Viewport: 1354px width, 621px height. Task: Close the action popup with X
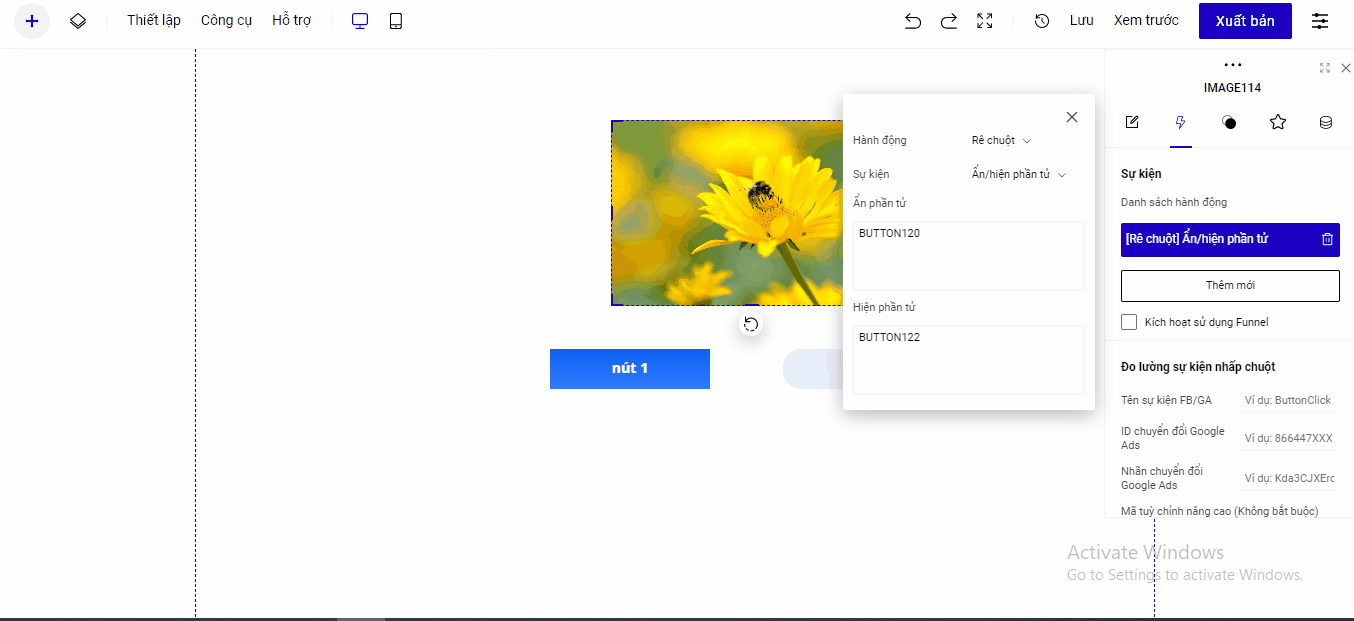[x=1072, y=117]
